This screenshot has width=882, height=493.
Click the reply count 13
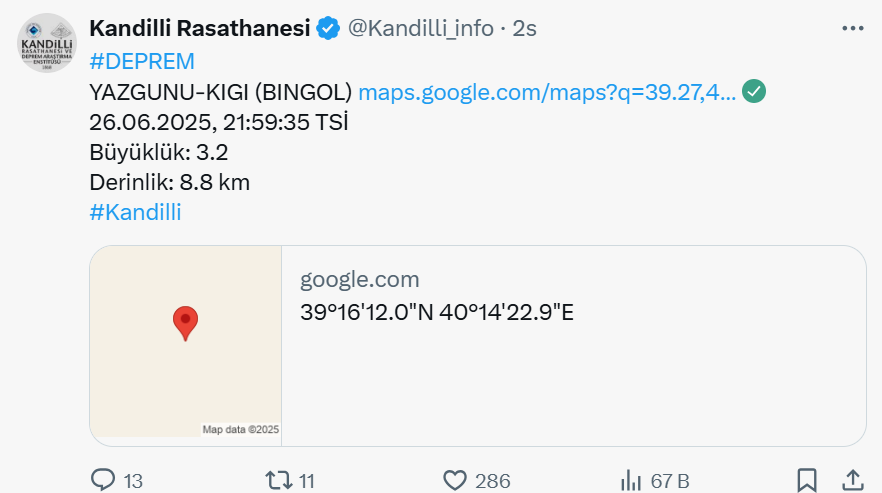[x=133, y=481]
